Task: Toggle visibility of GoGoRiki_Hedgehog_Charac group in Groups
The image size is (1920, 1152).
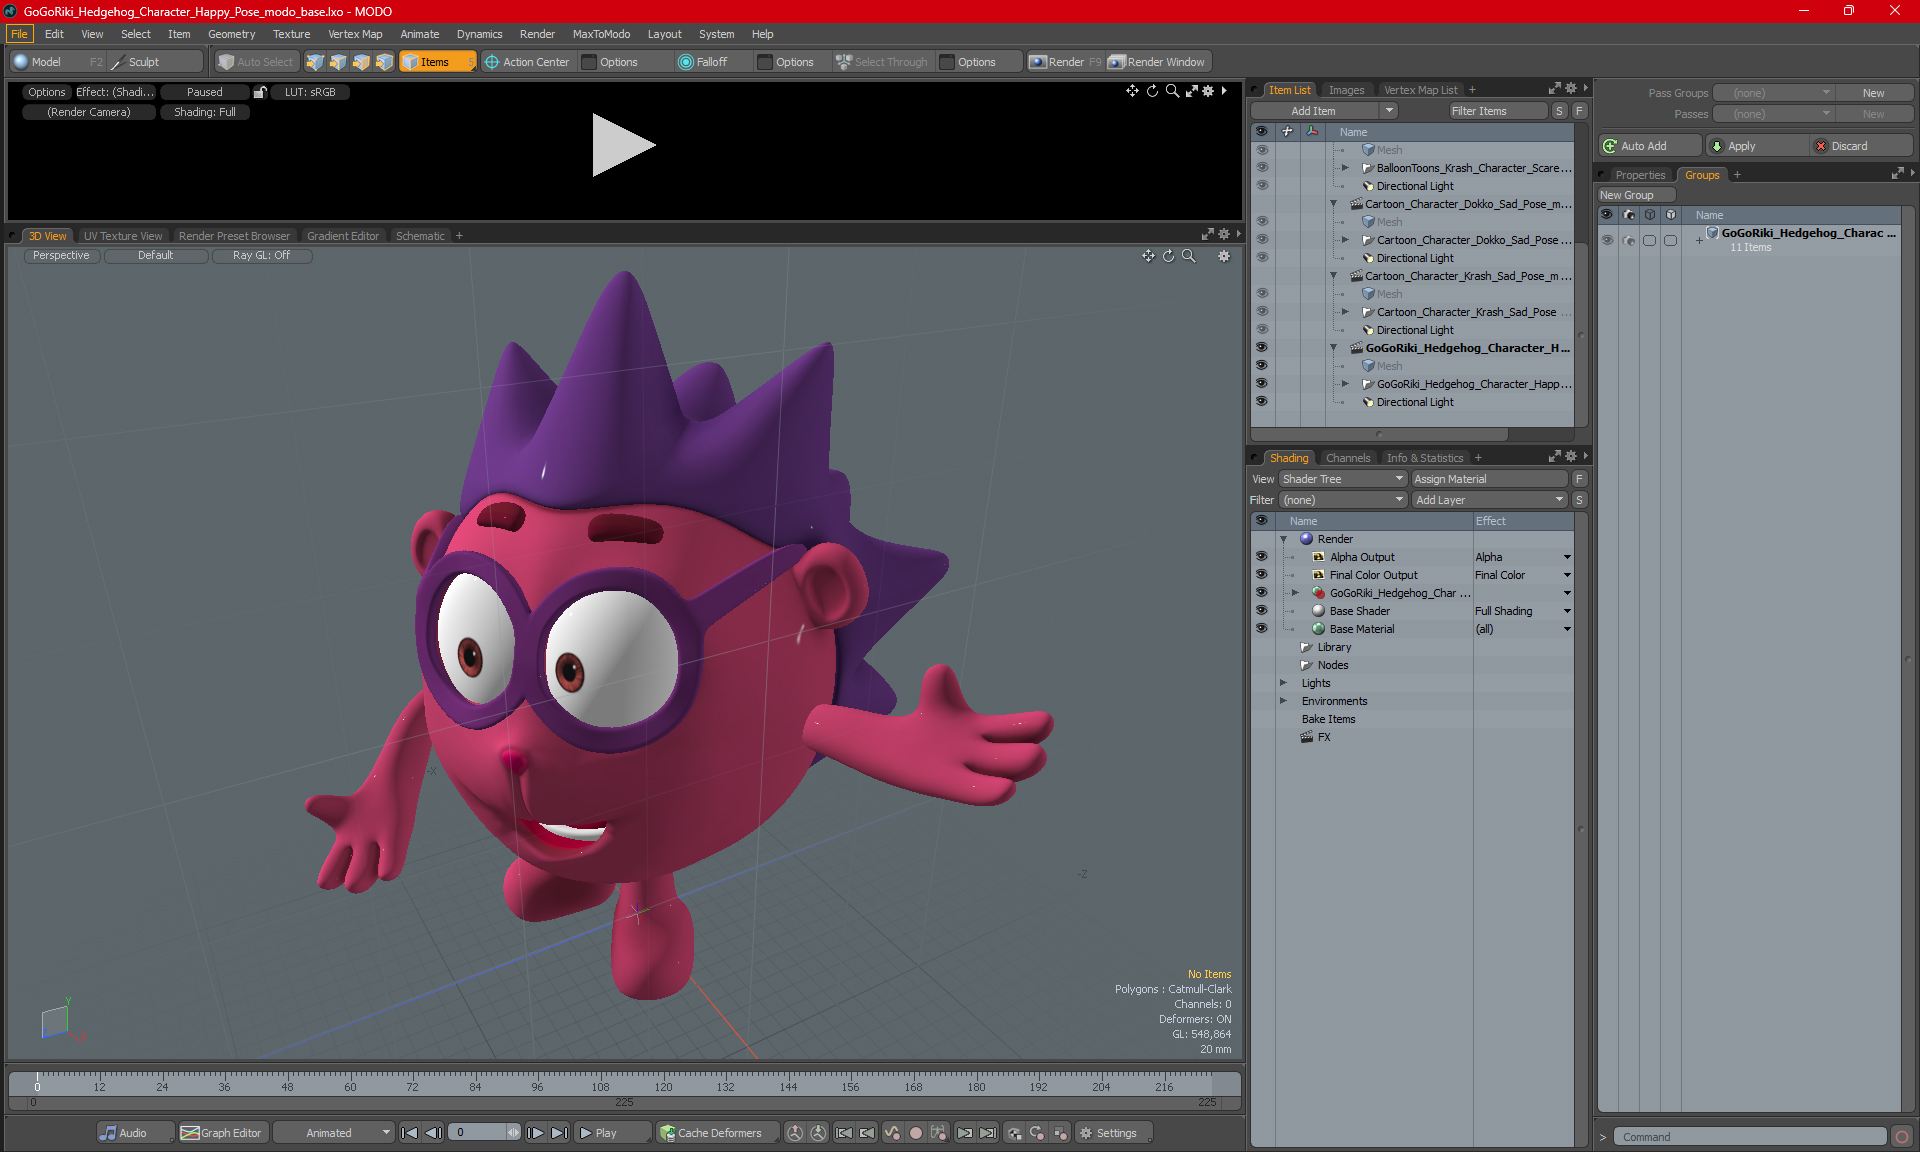Action: [1607, 240]
